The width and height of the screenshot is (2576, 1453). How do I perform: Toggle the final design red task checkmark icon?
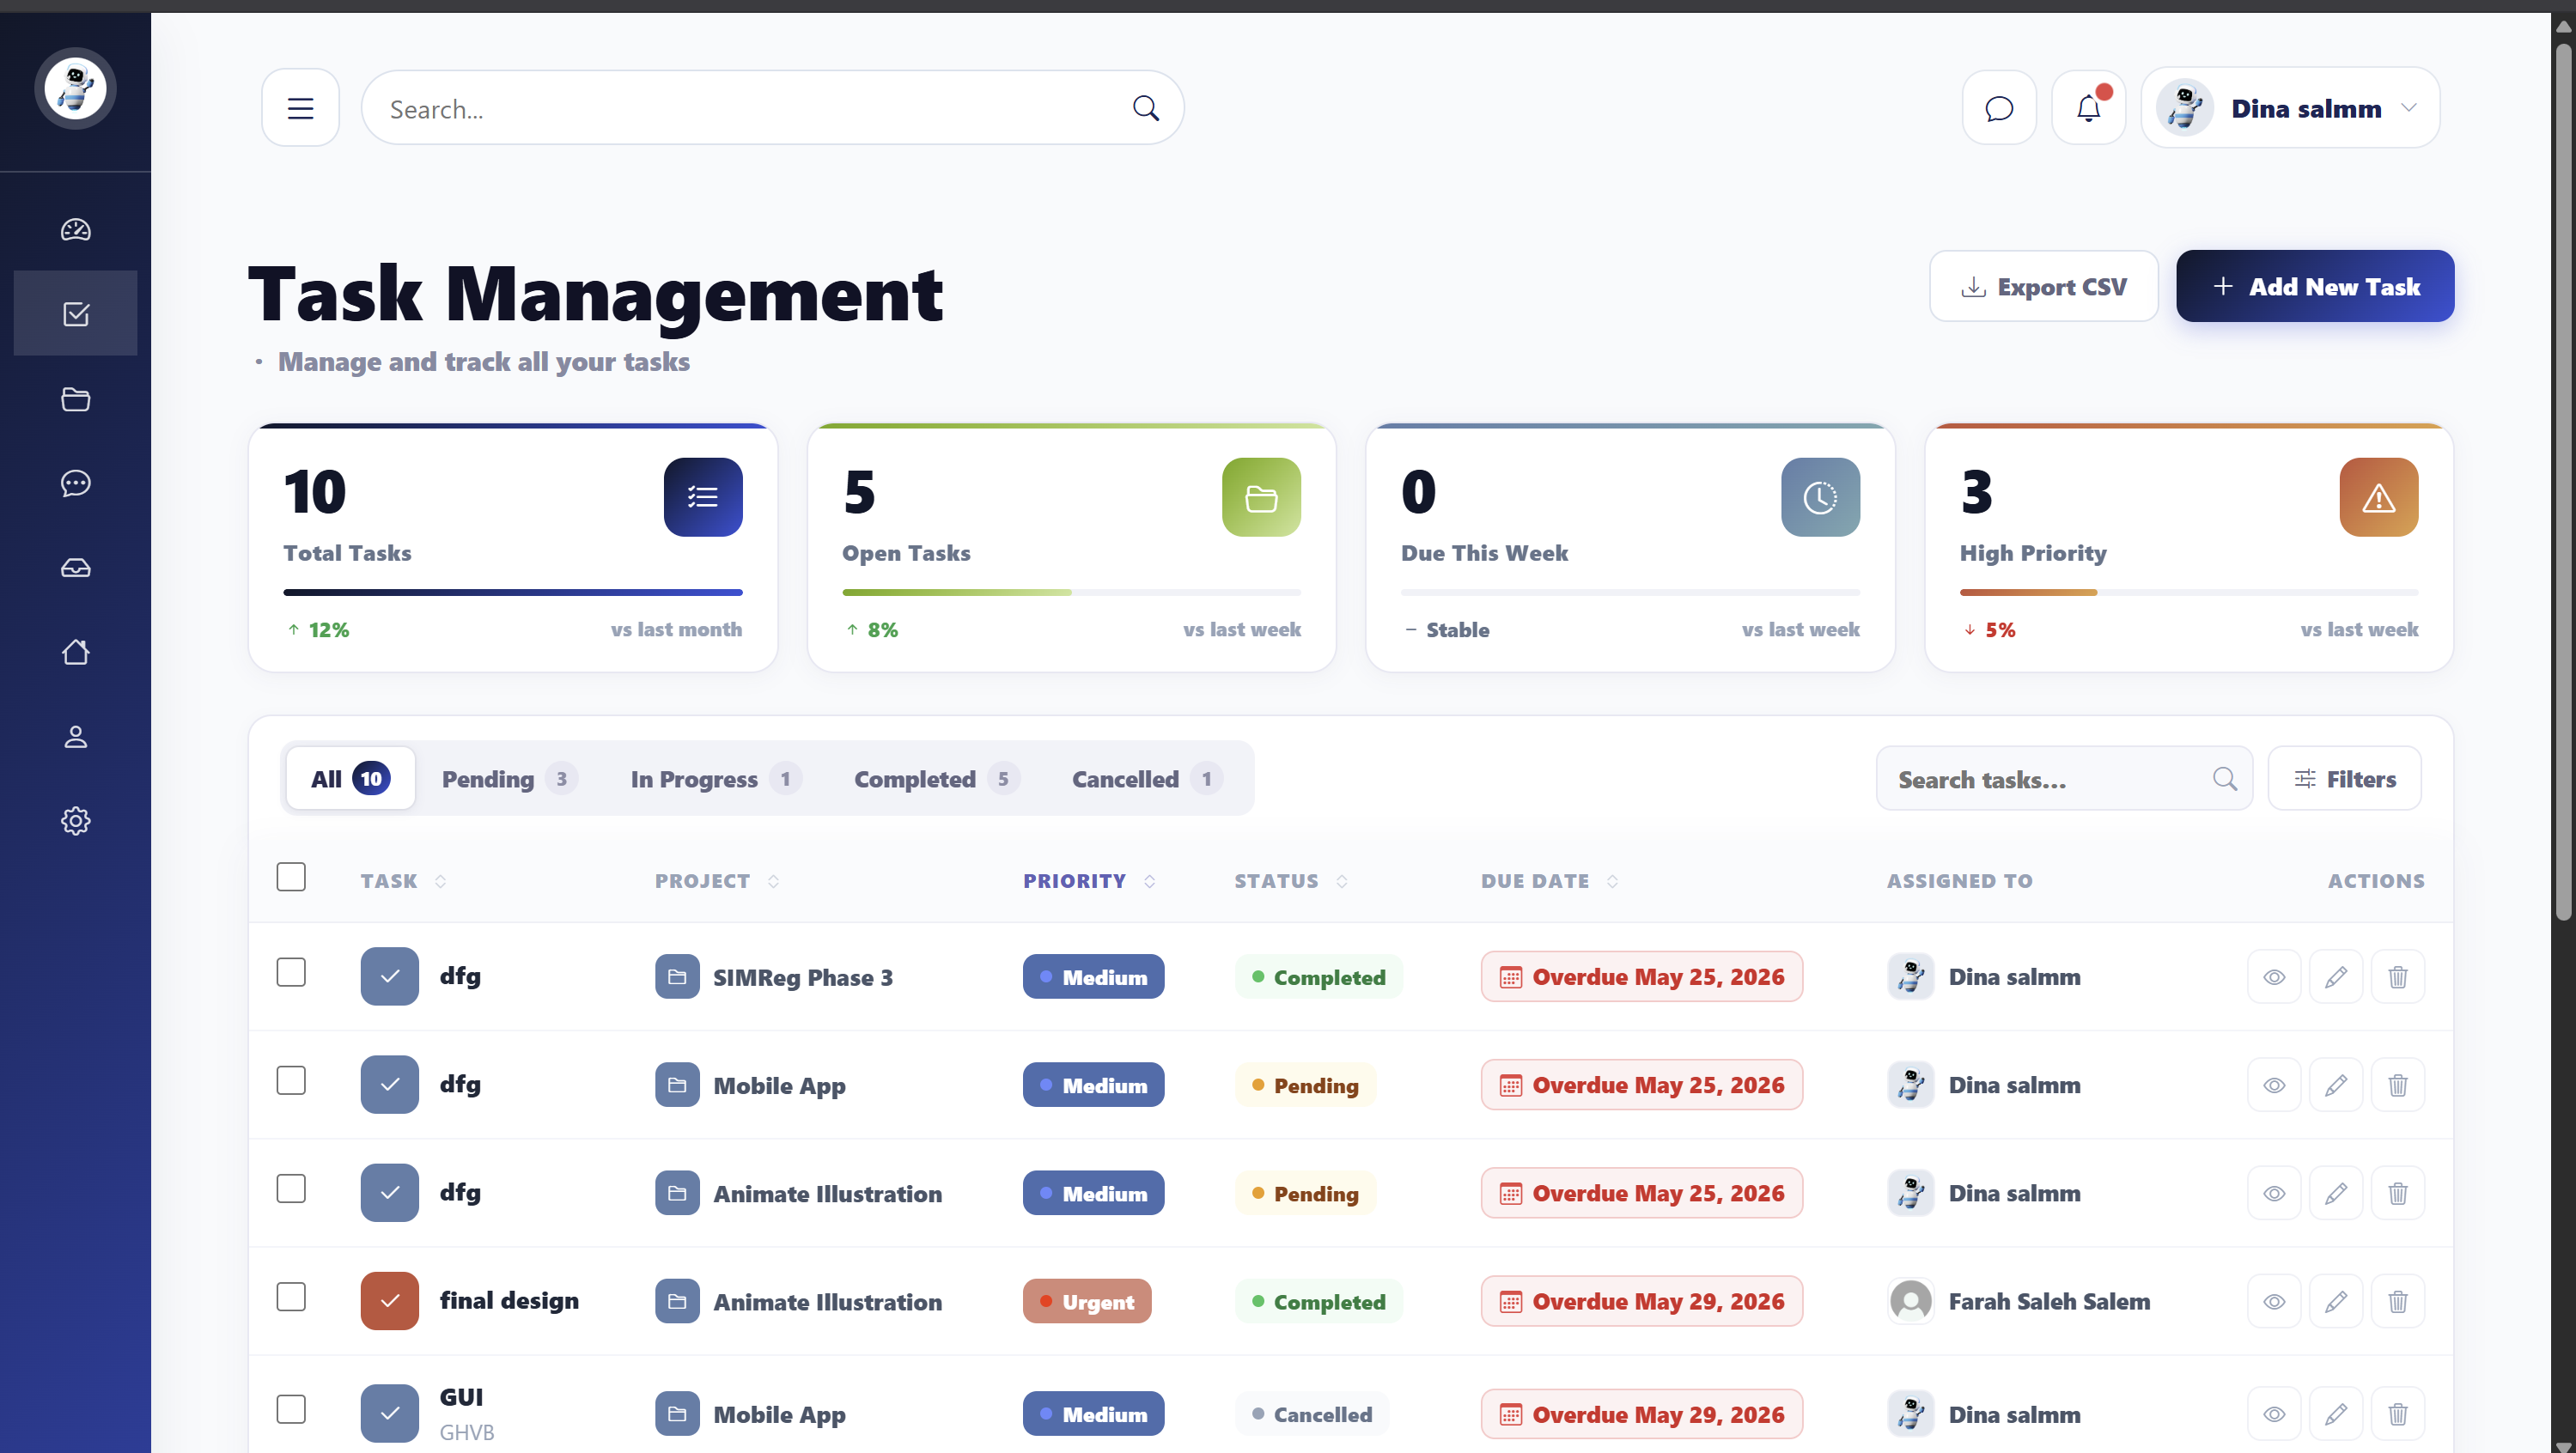[x=390, y=1301]
